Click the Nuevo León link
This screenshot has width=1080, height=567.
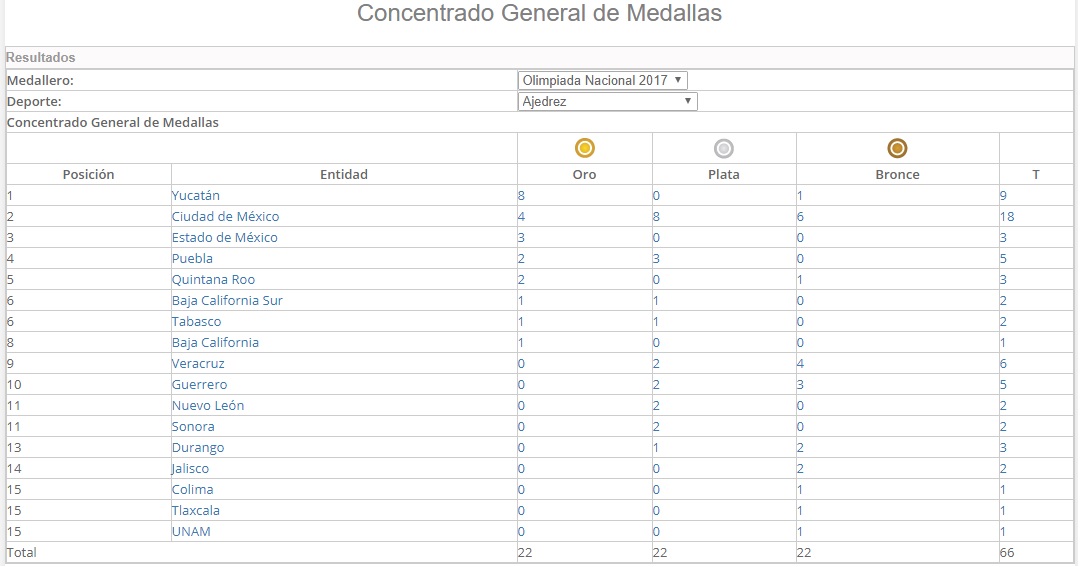click(x=208, y=406)
